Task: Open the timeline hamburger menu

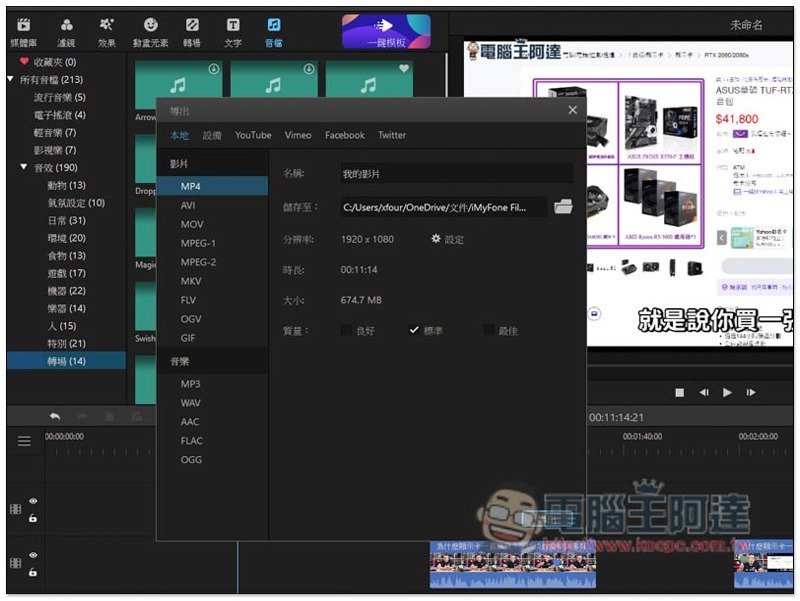Action: [x=24, y=441]
